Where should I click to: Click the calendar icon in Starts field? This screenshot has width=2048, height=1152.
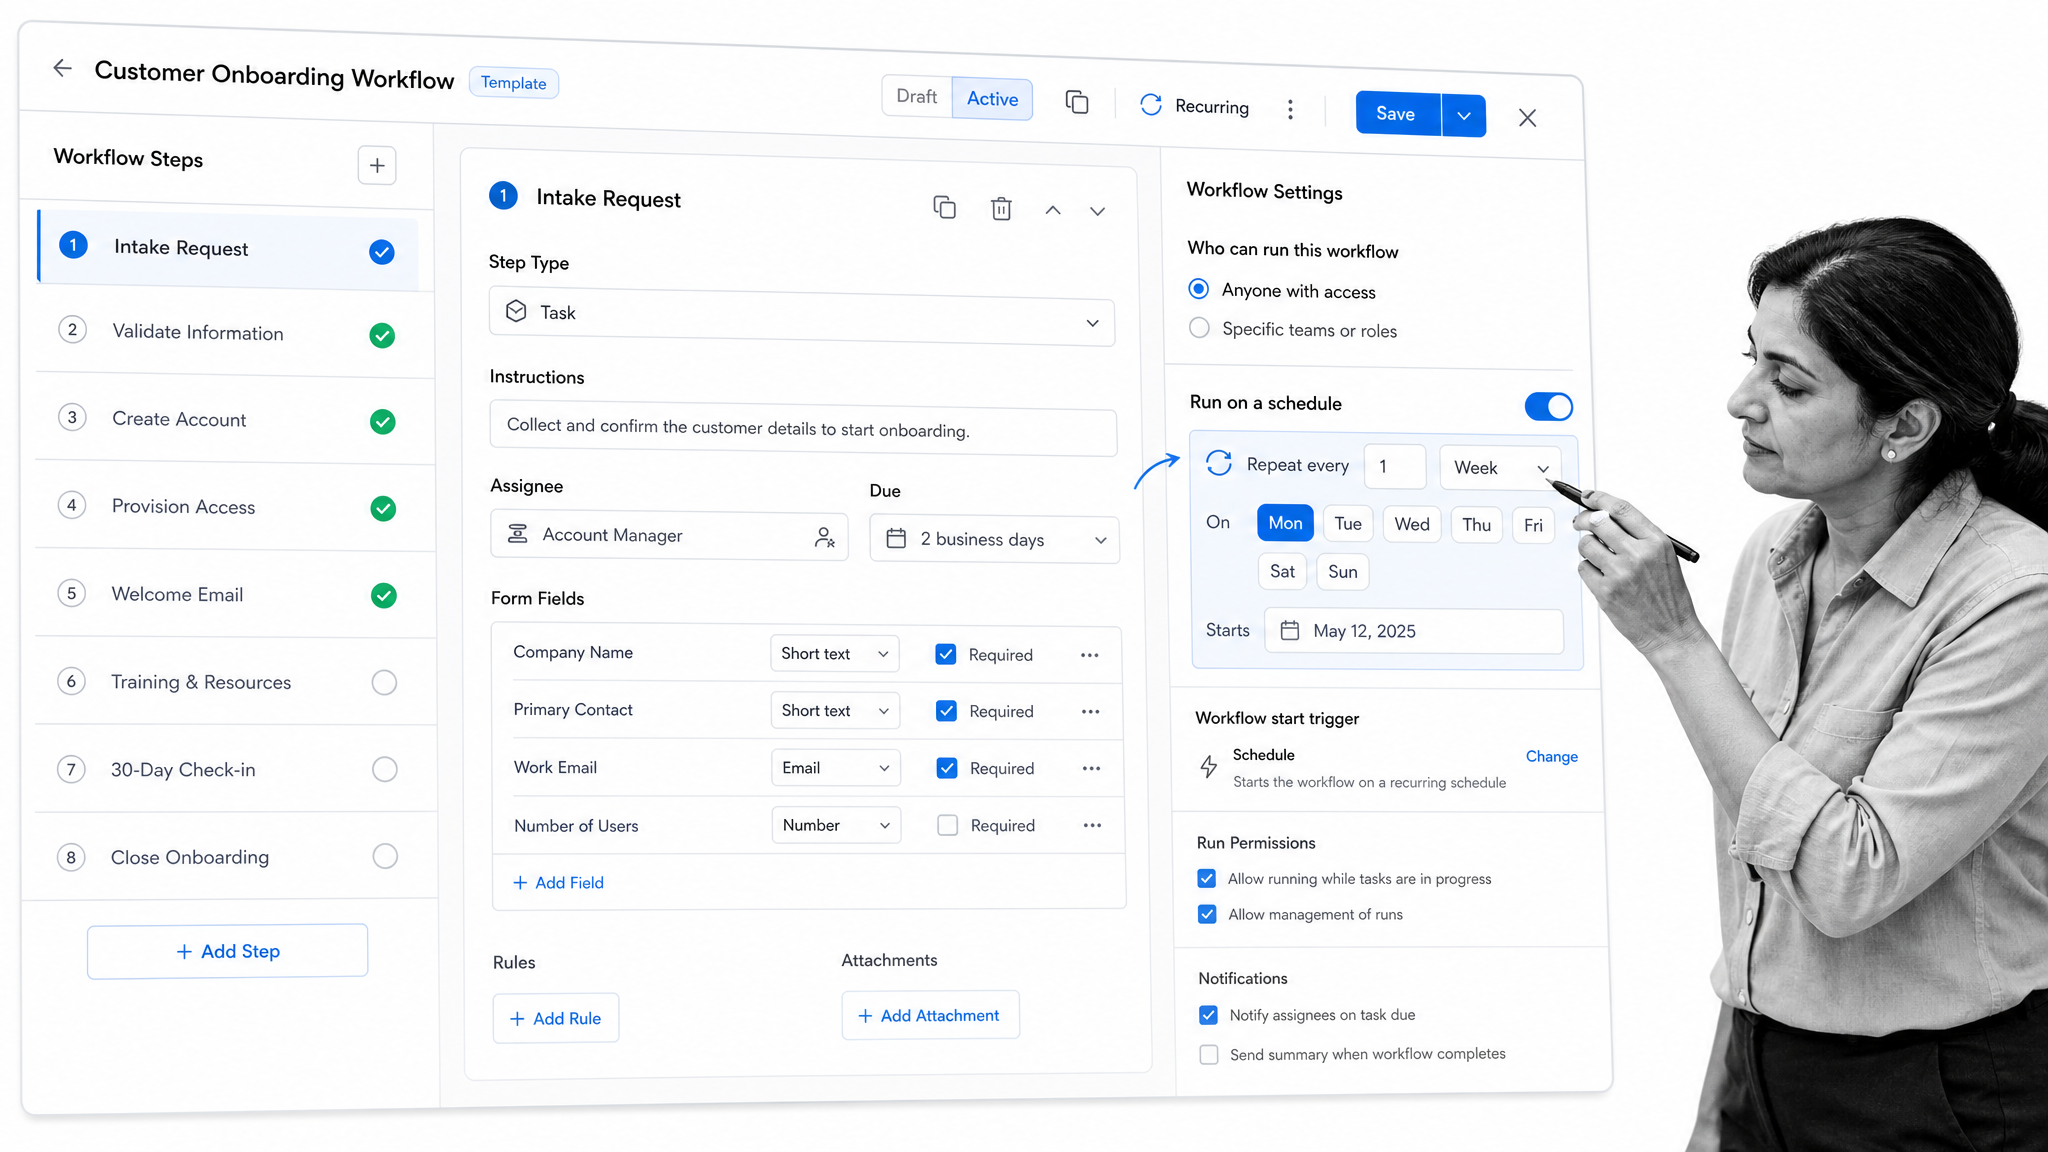click(x=1290, y=630)
